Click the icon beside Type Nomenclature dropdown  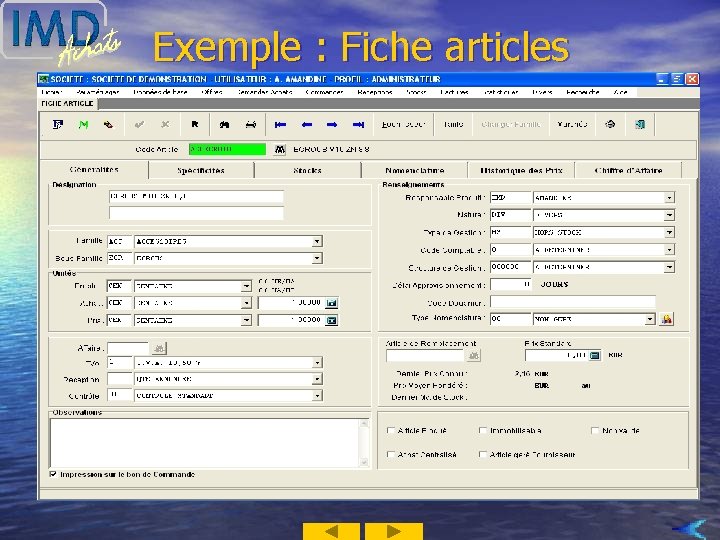coord(666,319)
